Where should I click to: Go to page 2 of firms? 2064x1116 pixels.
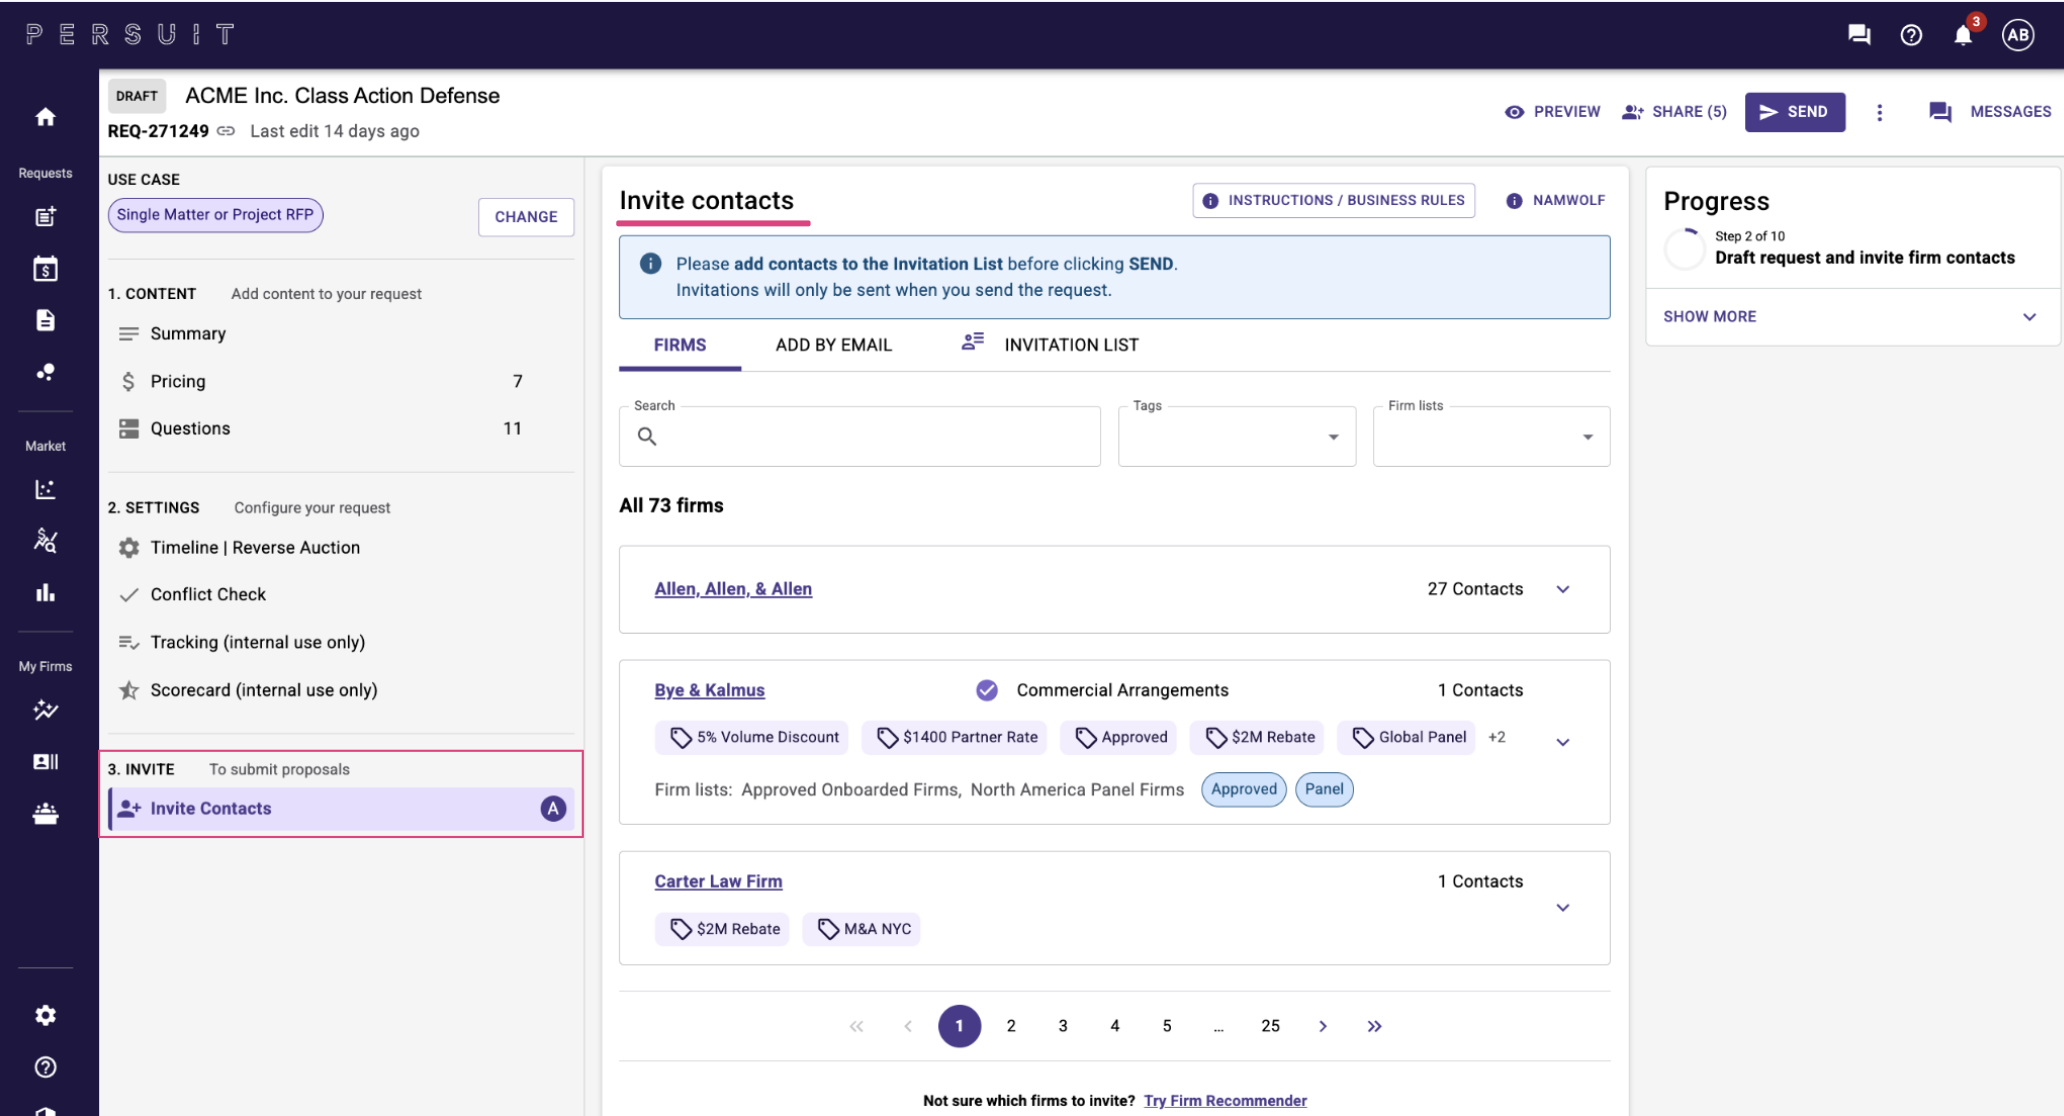[1011, 1026]
